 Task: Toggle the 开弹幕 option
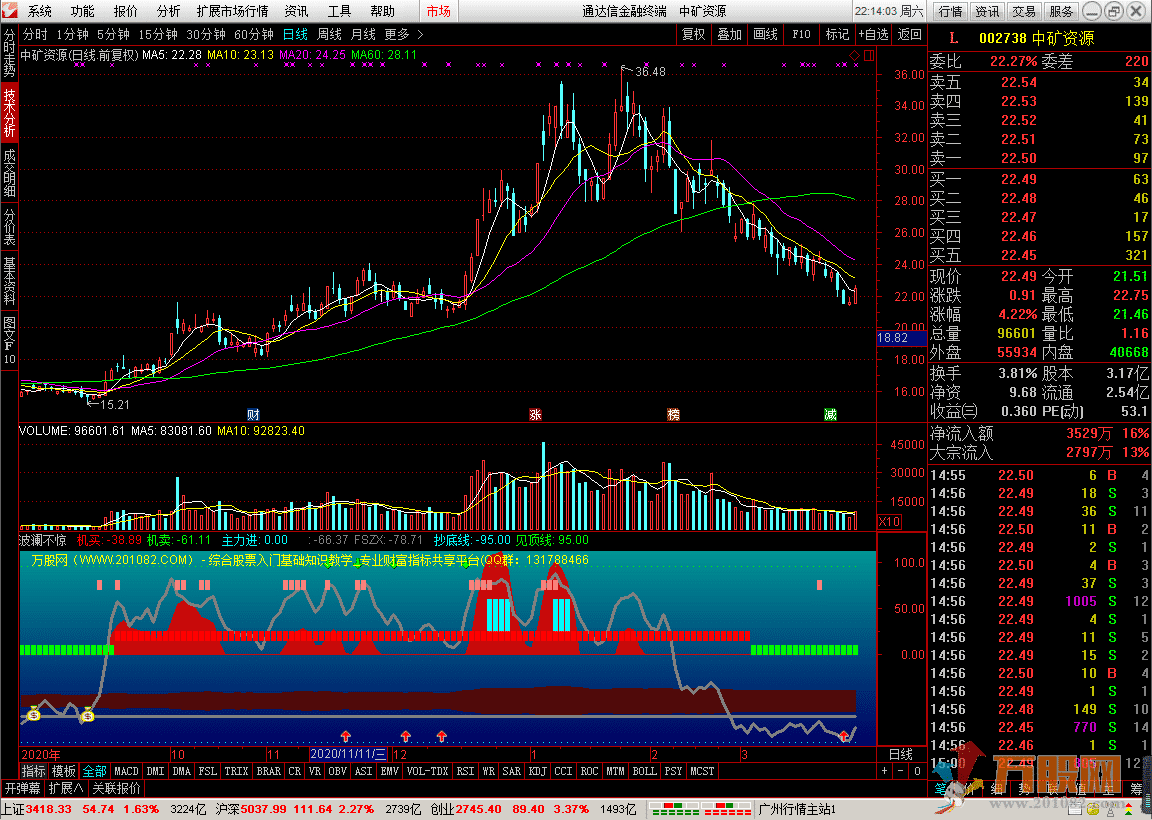pos(23,788)
